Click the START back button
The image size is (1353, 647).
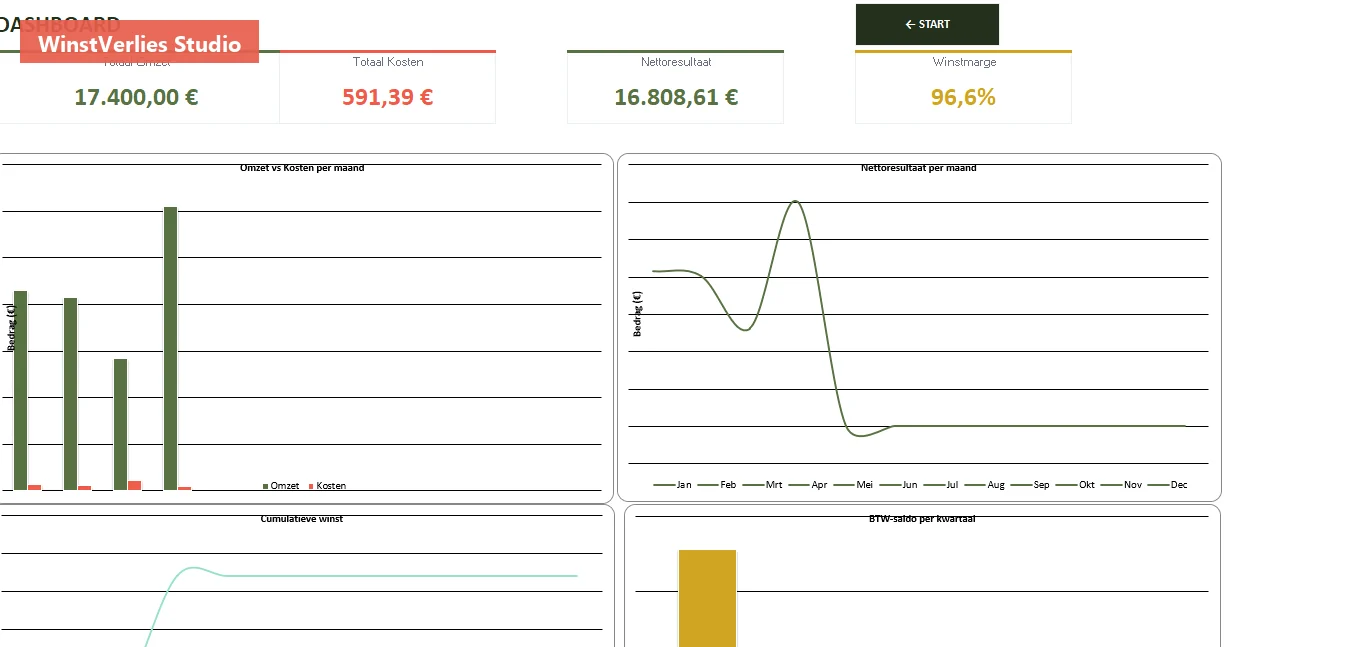click(927, 24)
